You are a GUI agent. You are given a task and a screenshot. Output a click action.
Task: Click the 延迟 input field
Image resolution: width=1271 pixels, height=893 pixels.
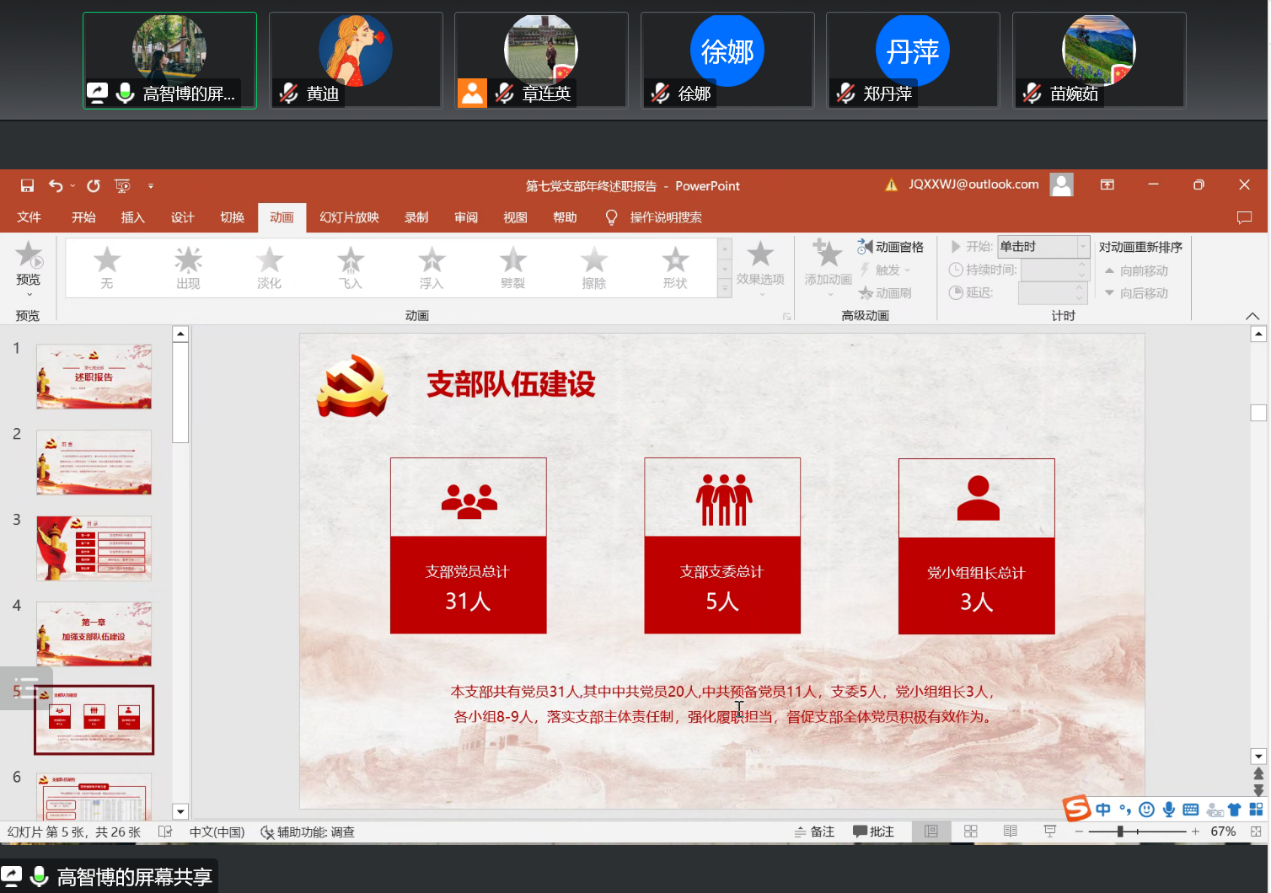pos(1052,293)
